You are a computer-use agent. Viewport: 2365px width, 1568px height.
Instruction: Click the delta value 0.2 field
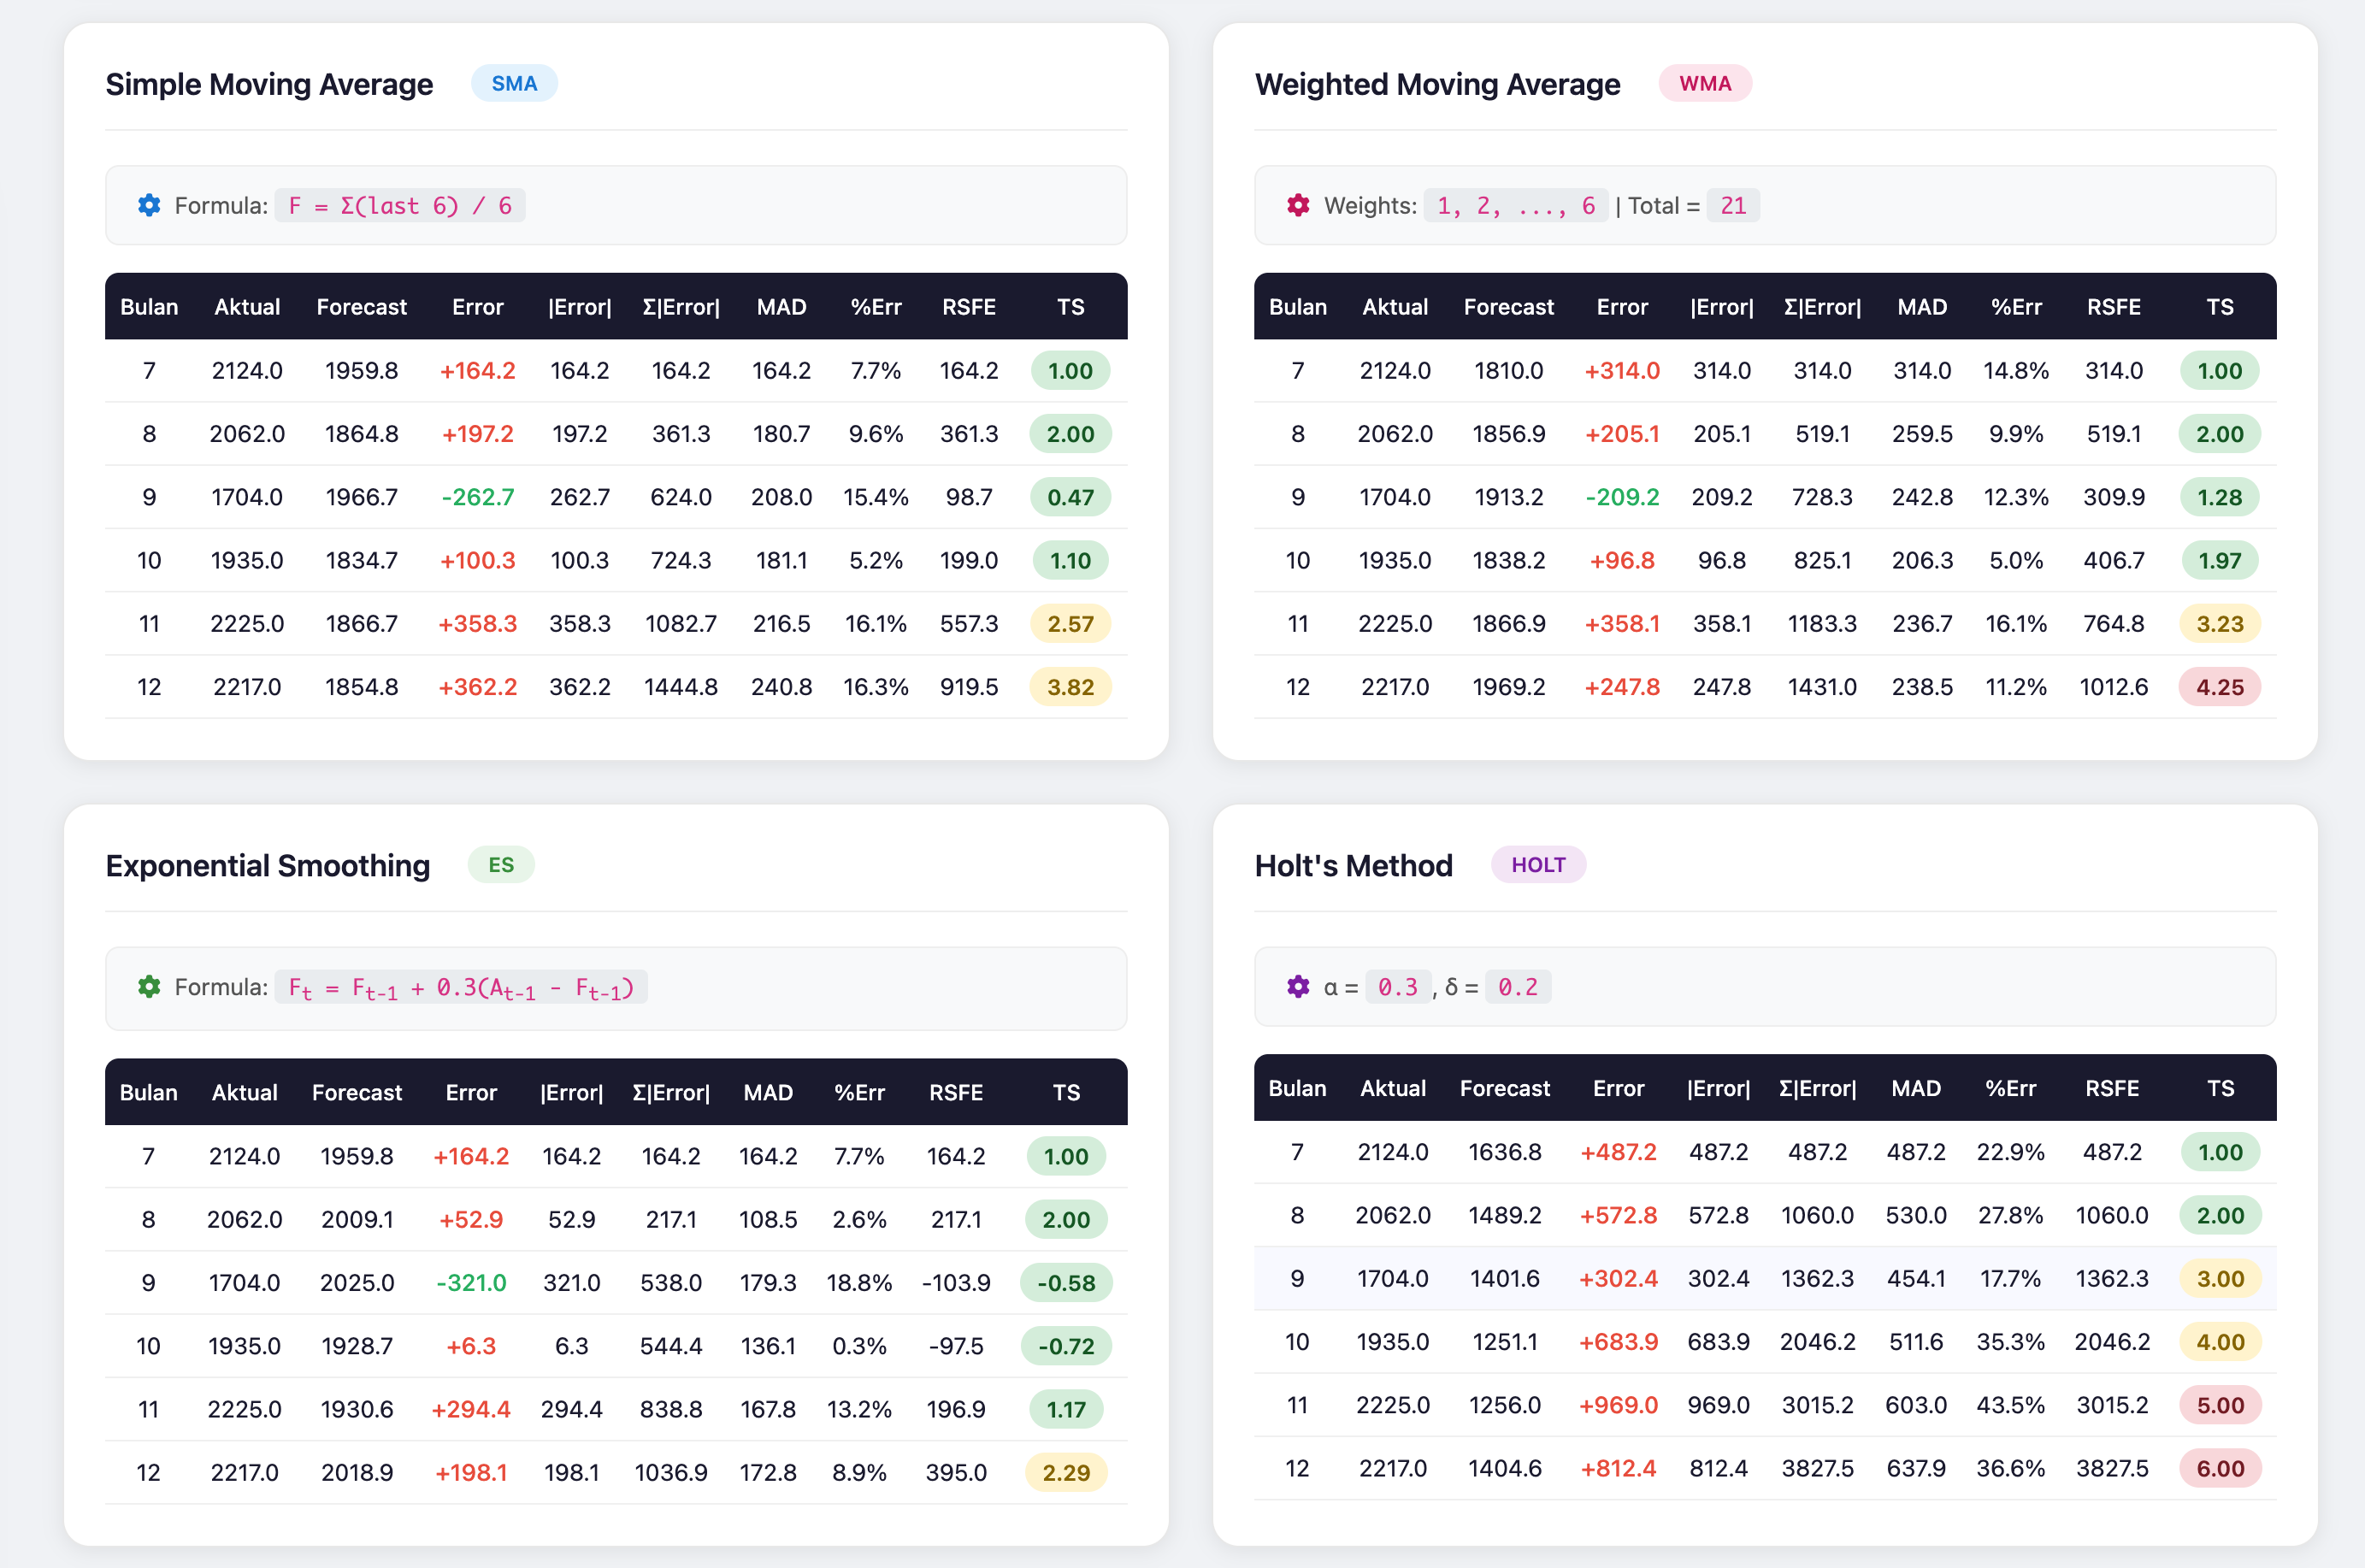pyautogui.click(x=1518, y=987)
